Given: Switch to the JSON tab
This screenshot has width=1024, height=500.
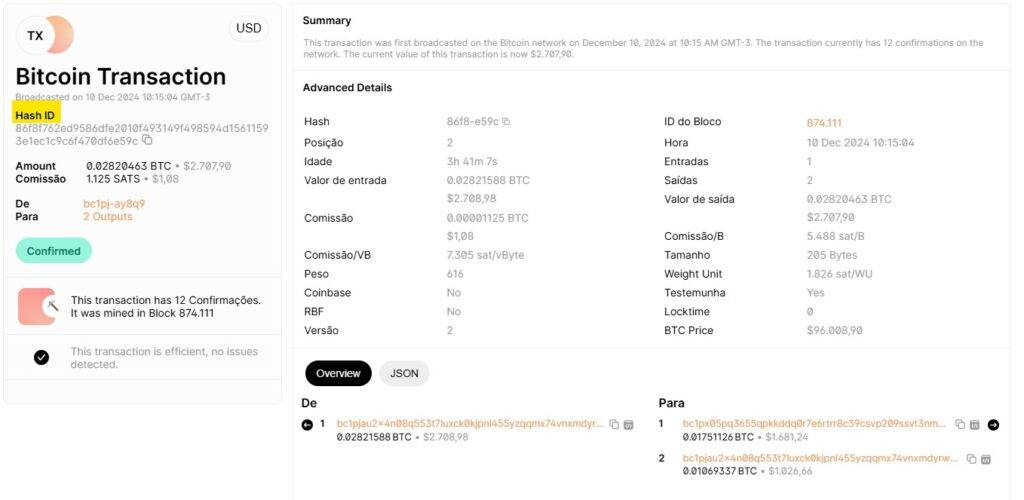Looking at the screenshot, I should [404, 373].
